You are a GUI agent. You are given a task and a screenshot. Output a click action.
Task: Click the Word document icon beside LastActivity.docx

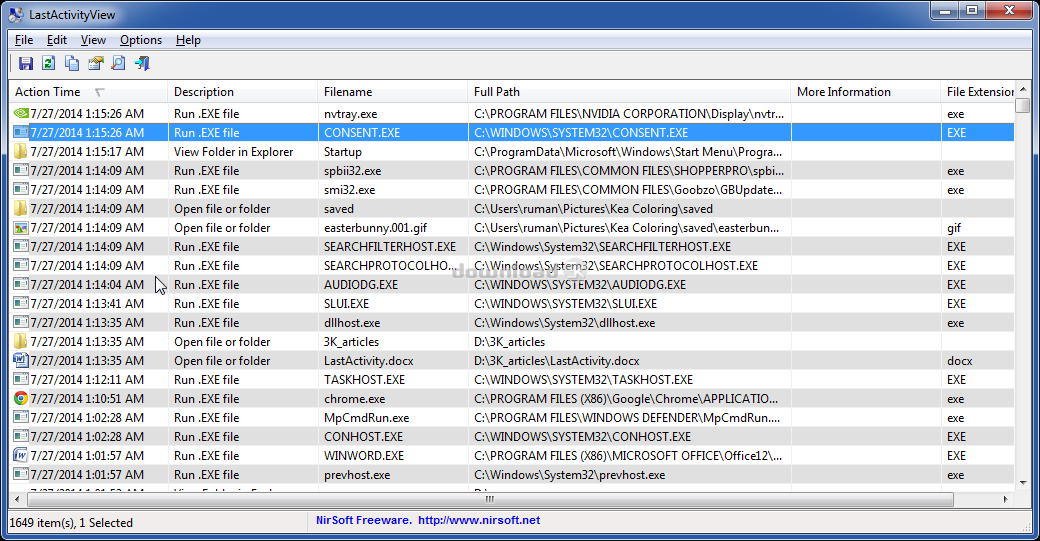point(21,361)
